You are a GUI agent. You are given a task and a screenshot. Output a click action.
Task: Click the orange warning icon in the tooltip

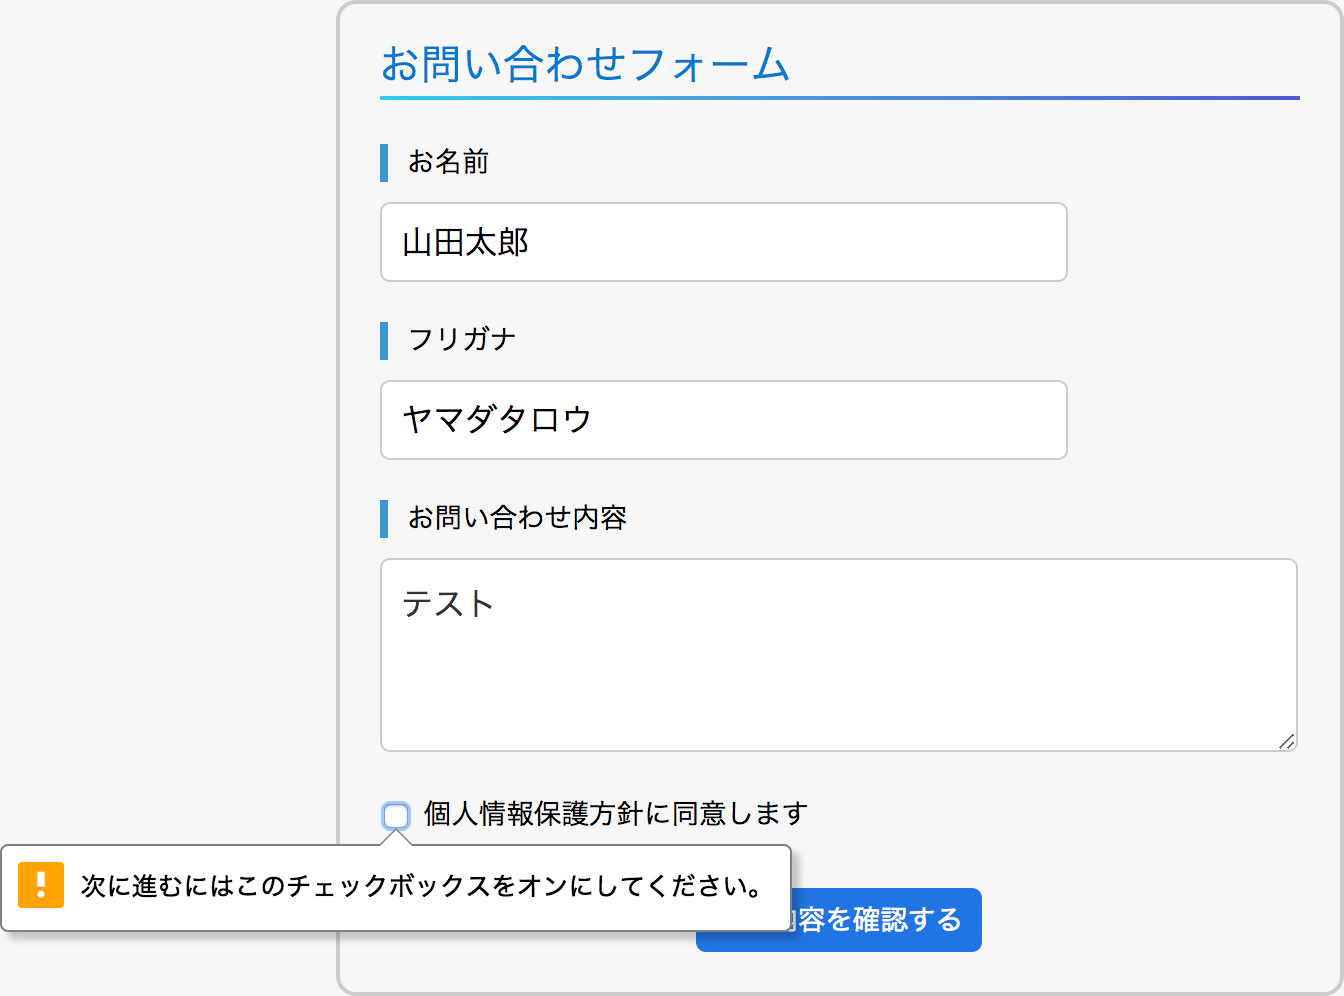[x=41, y=885]
